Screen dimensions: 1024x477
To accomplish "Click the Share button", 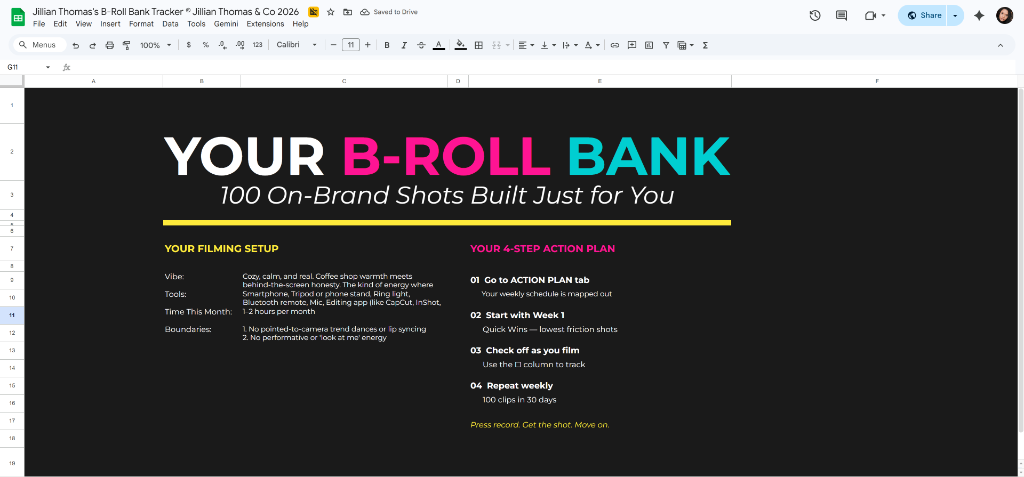I will (x=923, y=15).
